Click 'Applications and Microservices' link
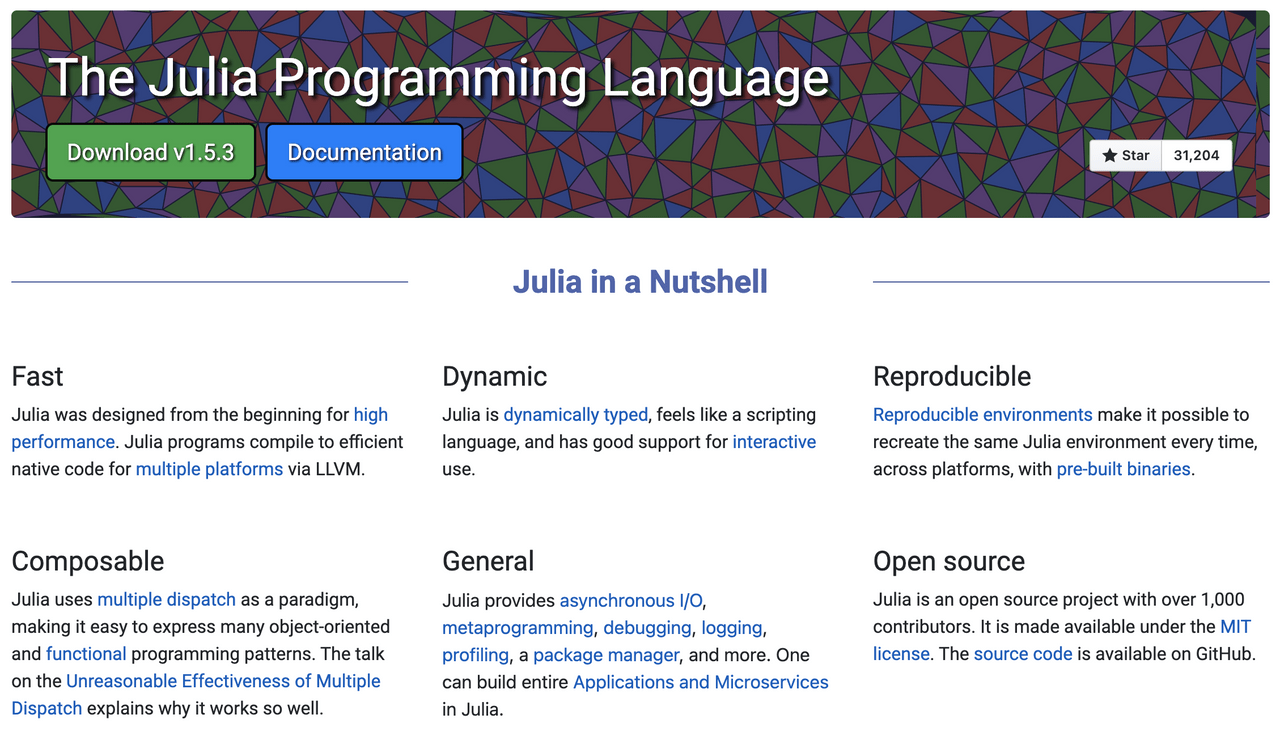This screenshot has height=734, width=1280. click(x=700, y=681)
